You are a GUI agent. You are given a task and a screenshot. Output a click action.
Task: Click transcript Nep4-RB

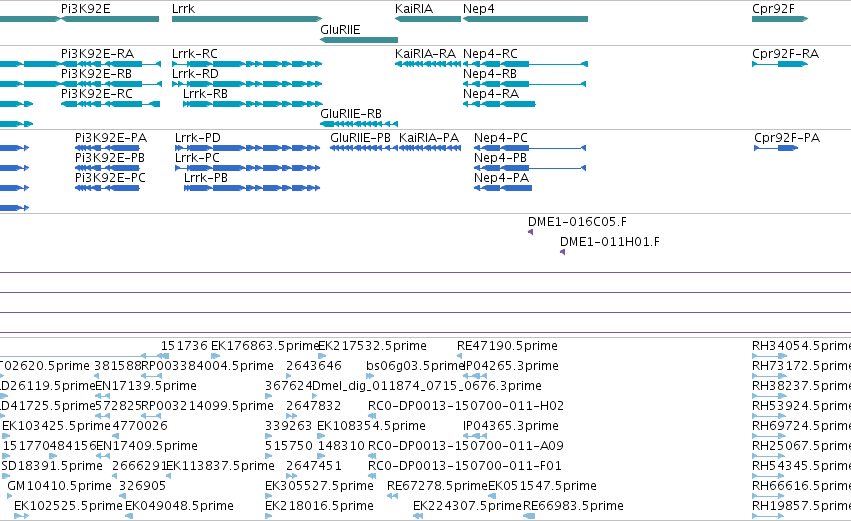point(524,84)
